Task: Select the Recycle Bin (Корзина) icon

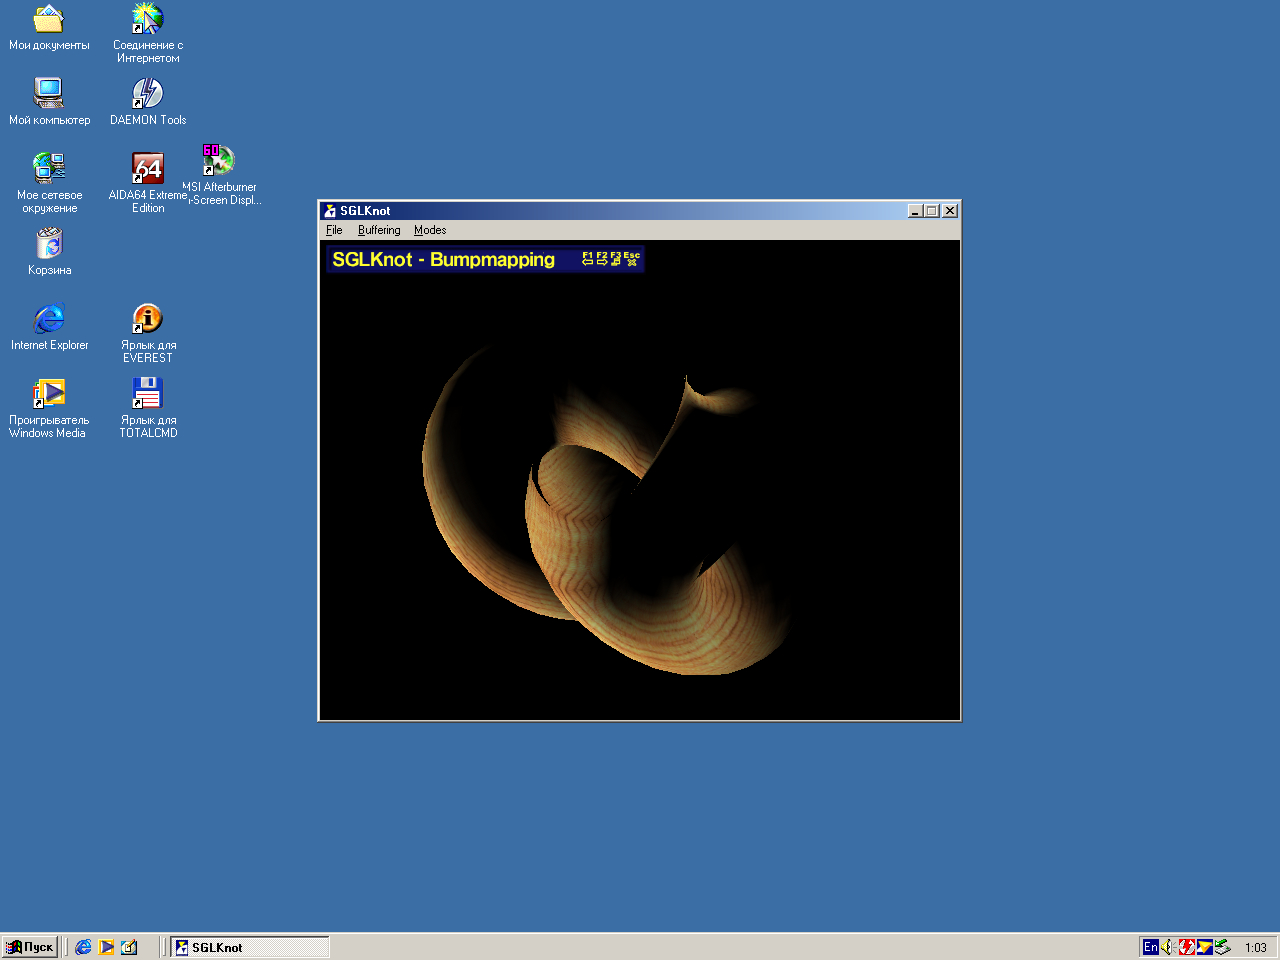Action: click(49, 244)
